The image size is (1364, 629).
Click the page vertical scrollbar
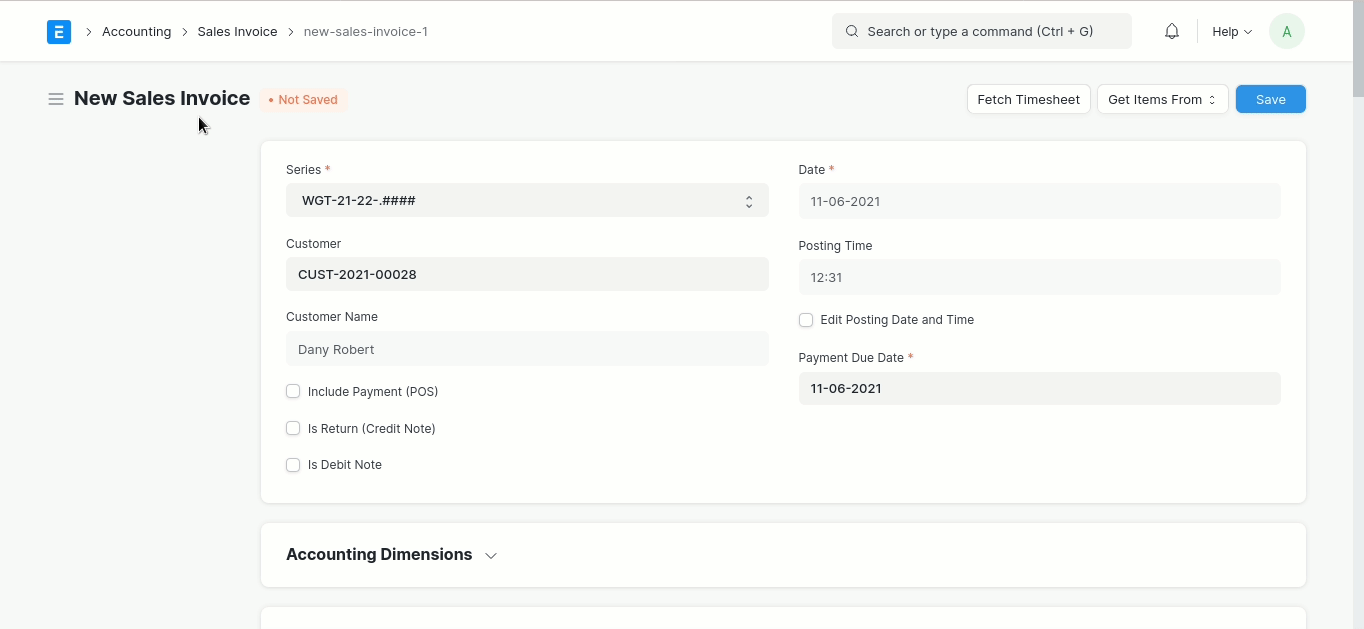point(1357,50)
